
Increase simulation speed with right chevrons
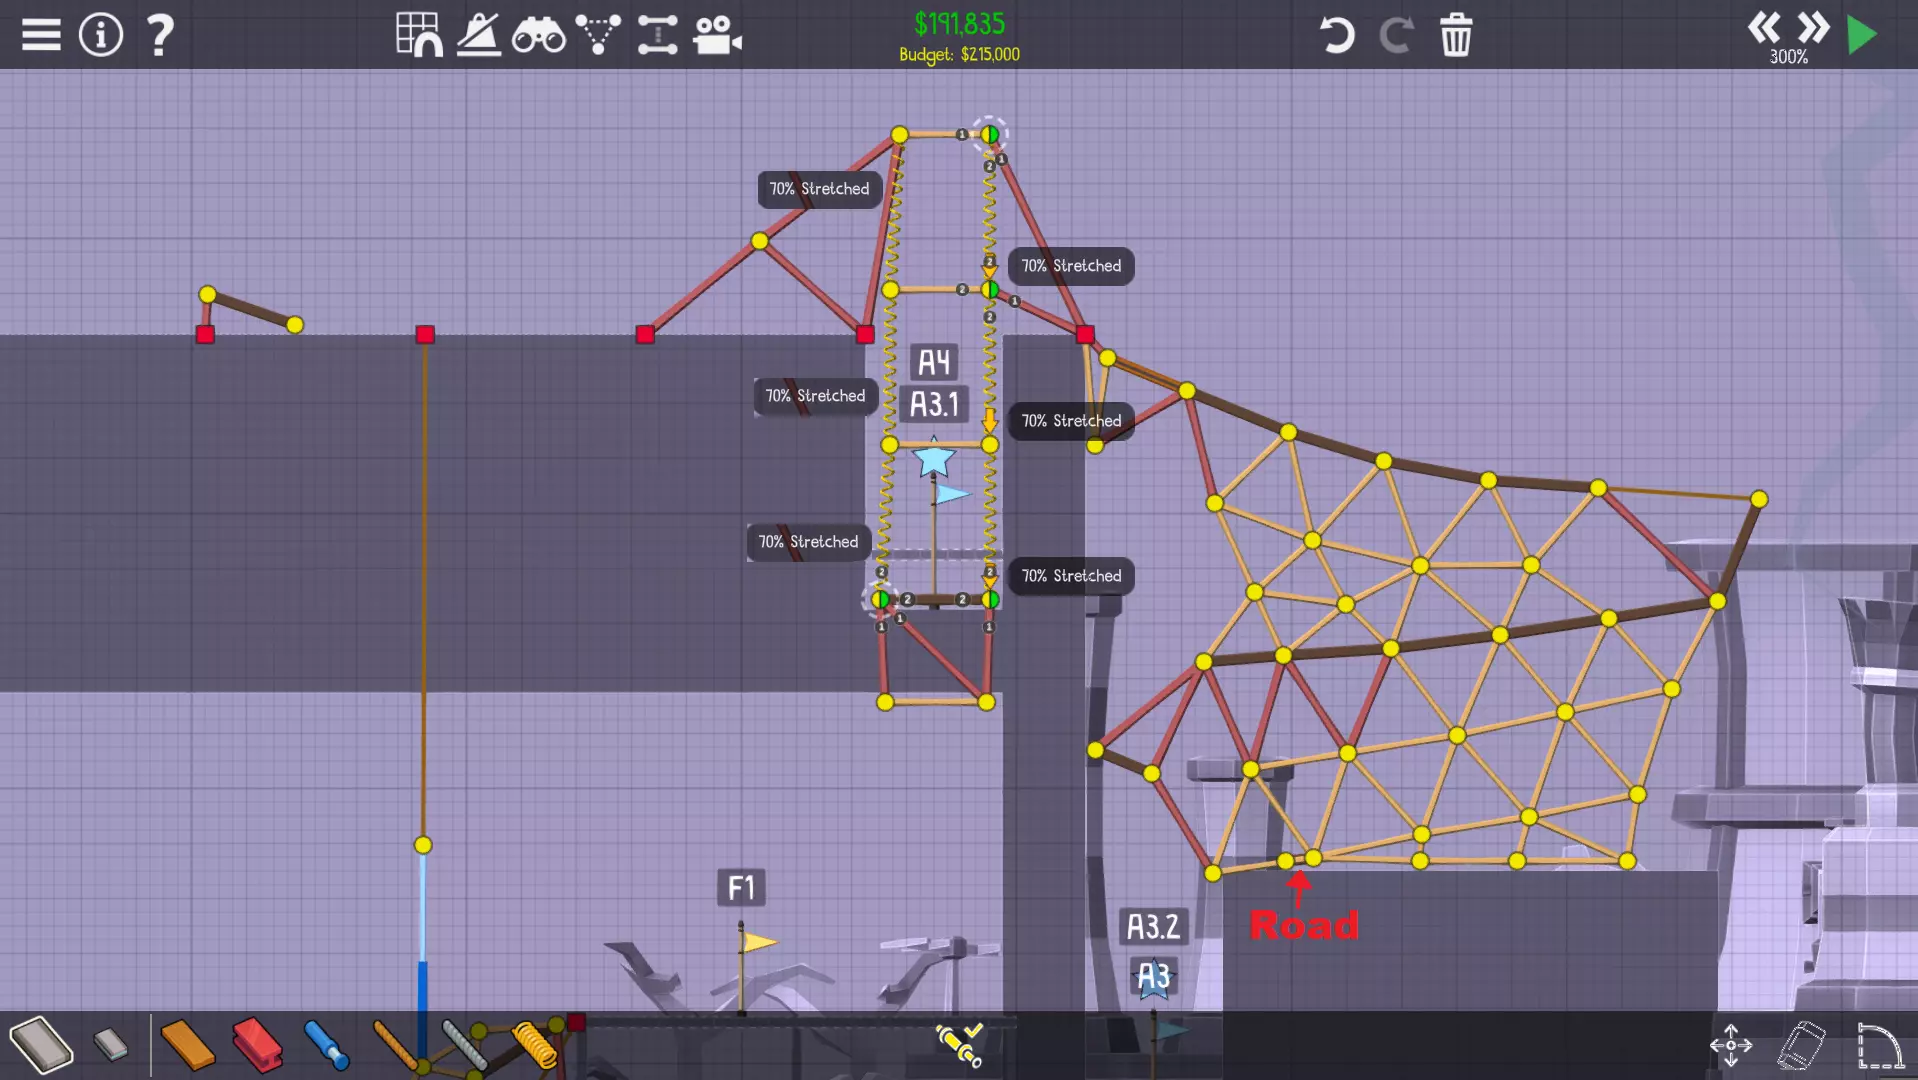[x=1813, y=27]
